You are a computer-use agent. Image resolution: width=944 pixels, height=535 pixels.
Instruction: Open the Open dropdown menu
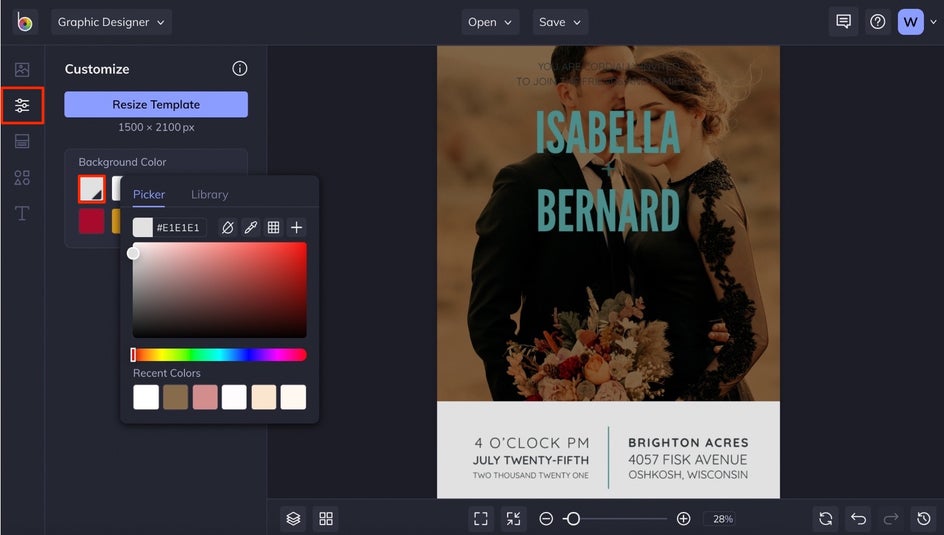click(x=490, y=22)
